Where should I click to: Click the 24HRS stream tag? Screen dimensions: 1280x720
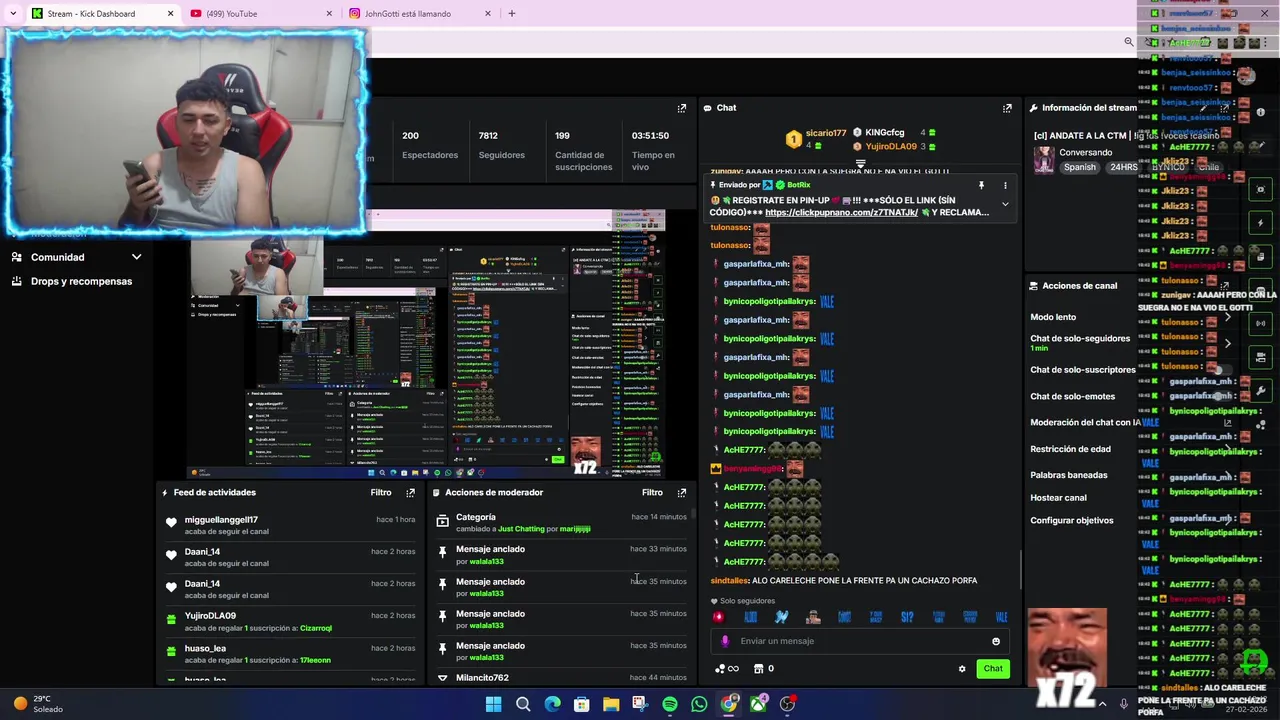pos(1122,167)
